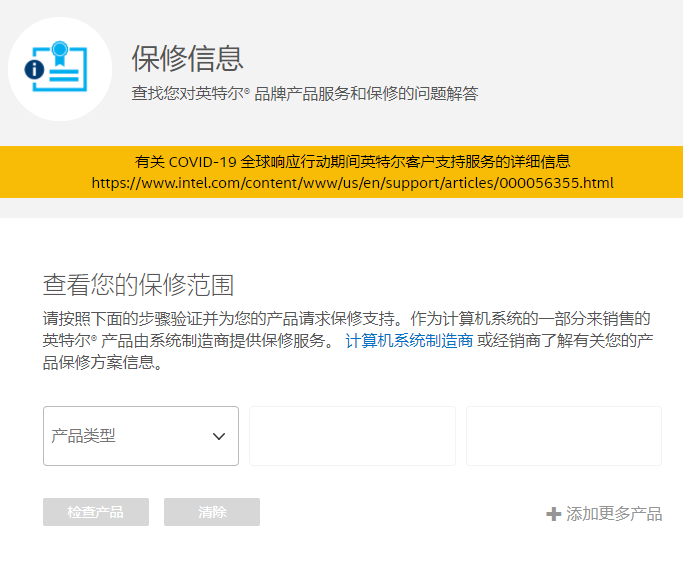Viewport: 683px width, 575px height.
Task: Click the 添加更多产品 text link
Action: point(613,514)
